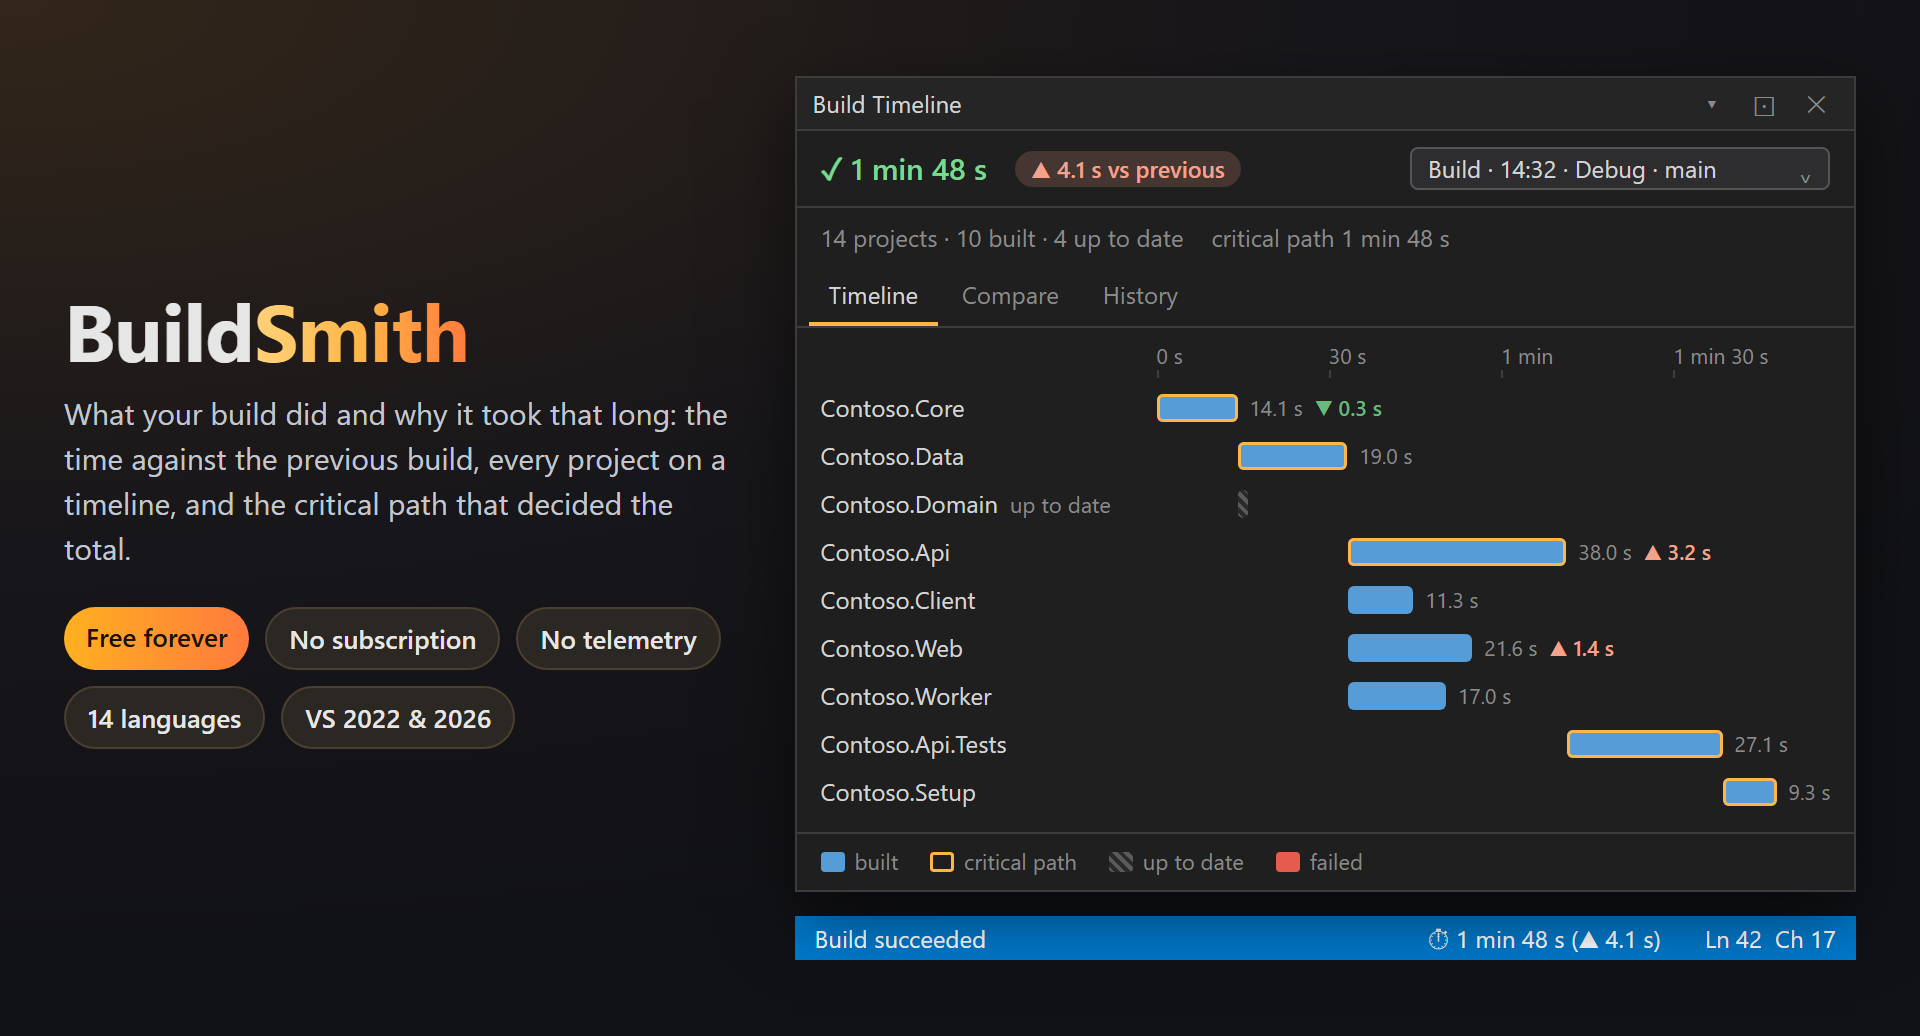
Task: Click the No subscription badge
Action: (382, 639)
